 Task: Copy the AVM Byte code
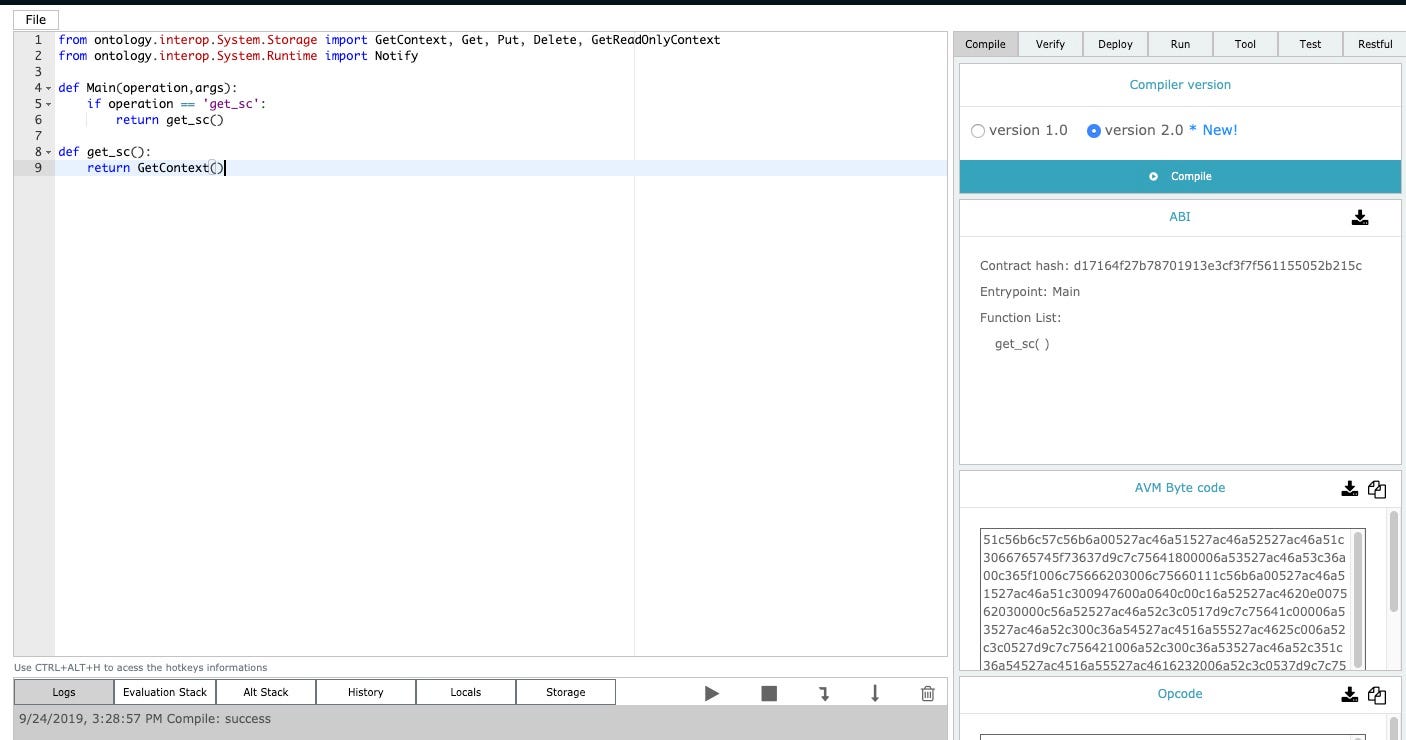1377,489
